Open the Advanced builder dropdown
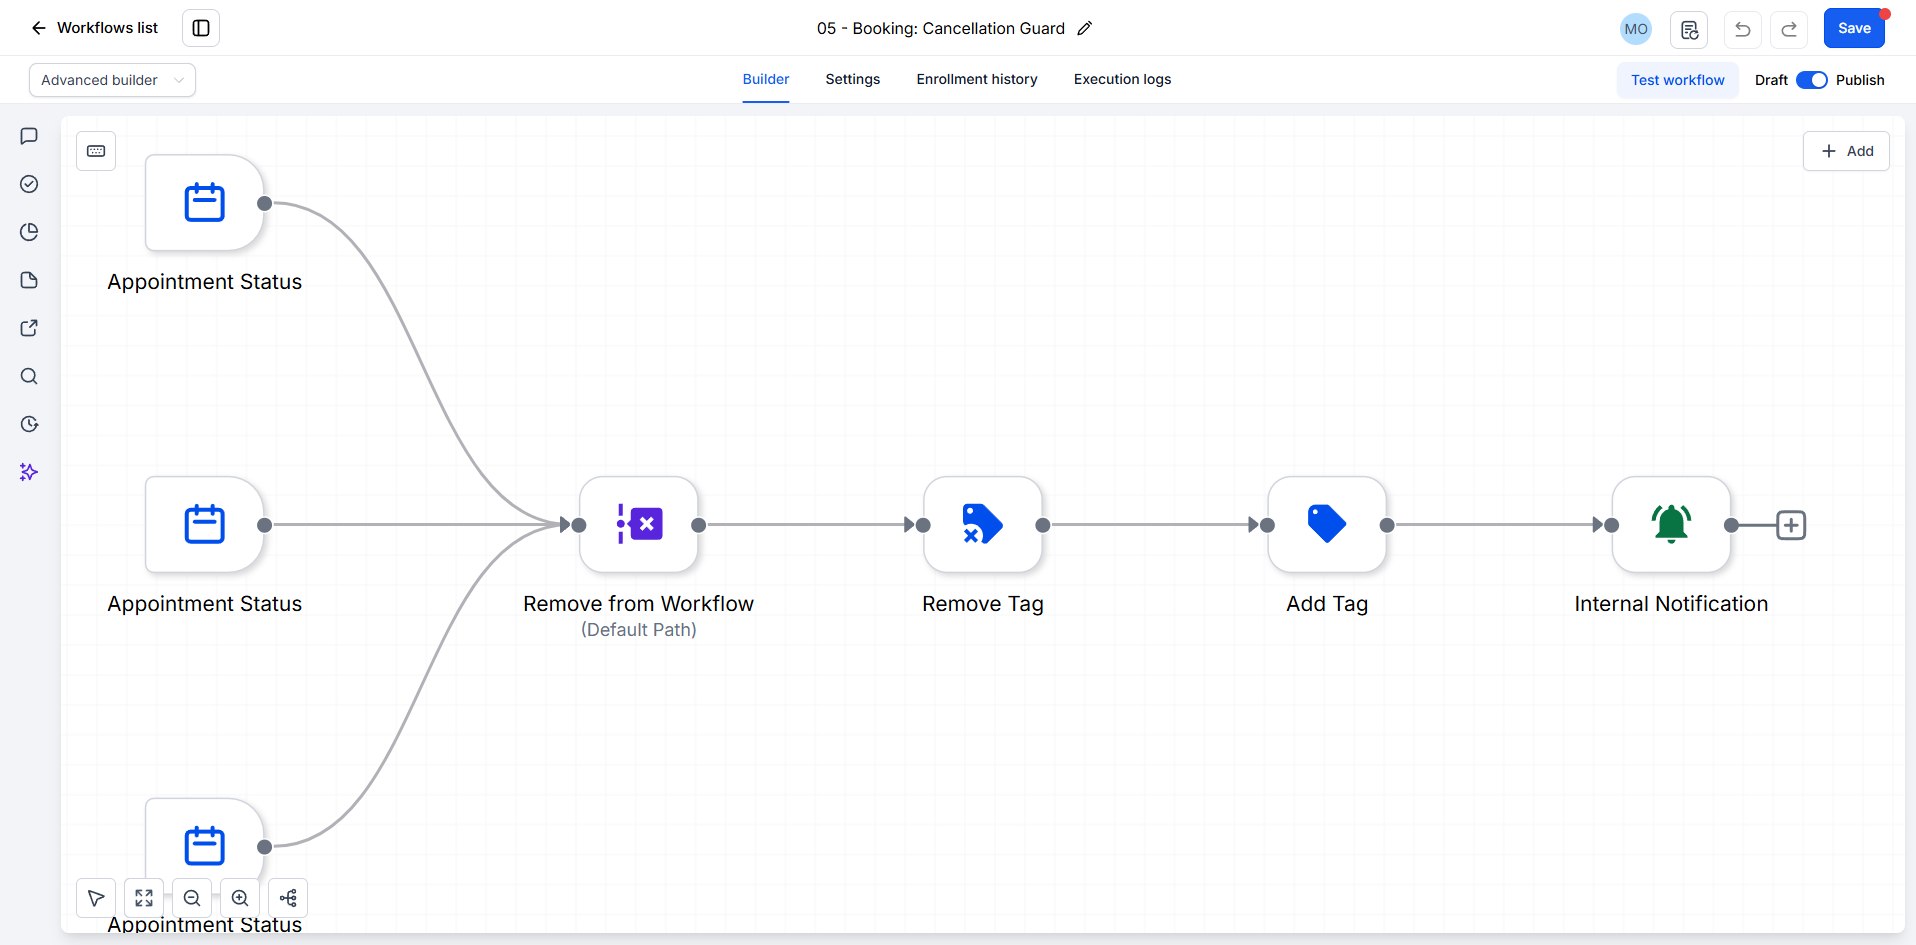Image resolution: width=1916 pixels, height=945 pixels. click(112, 80)
